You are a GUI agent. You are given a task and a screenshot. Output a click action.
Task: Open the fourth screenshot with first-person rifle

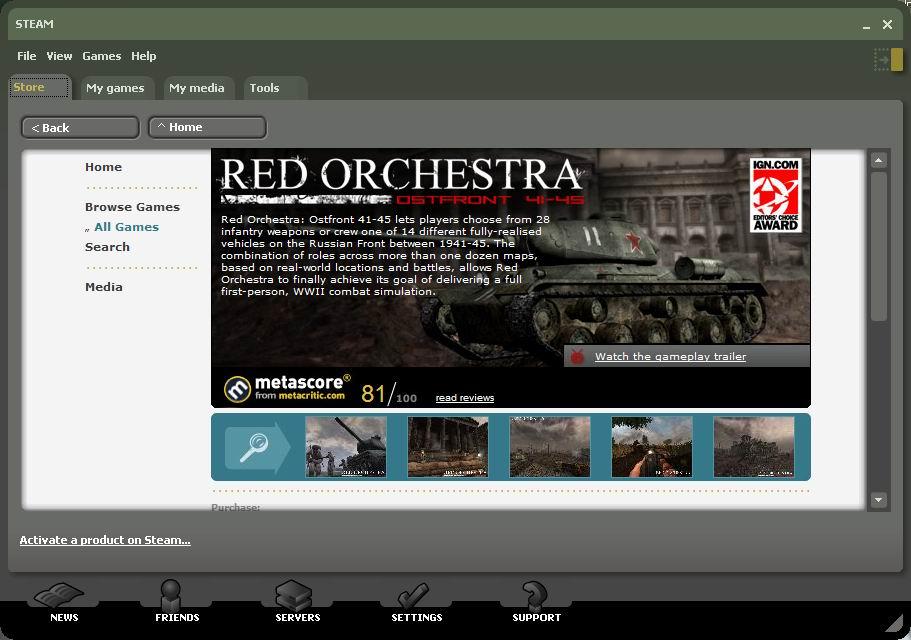[652, 447]
